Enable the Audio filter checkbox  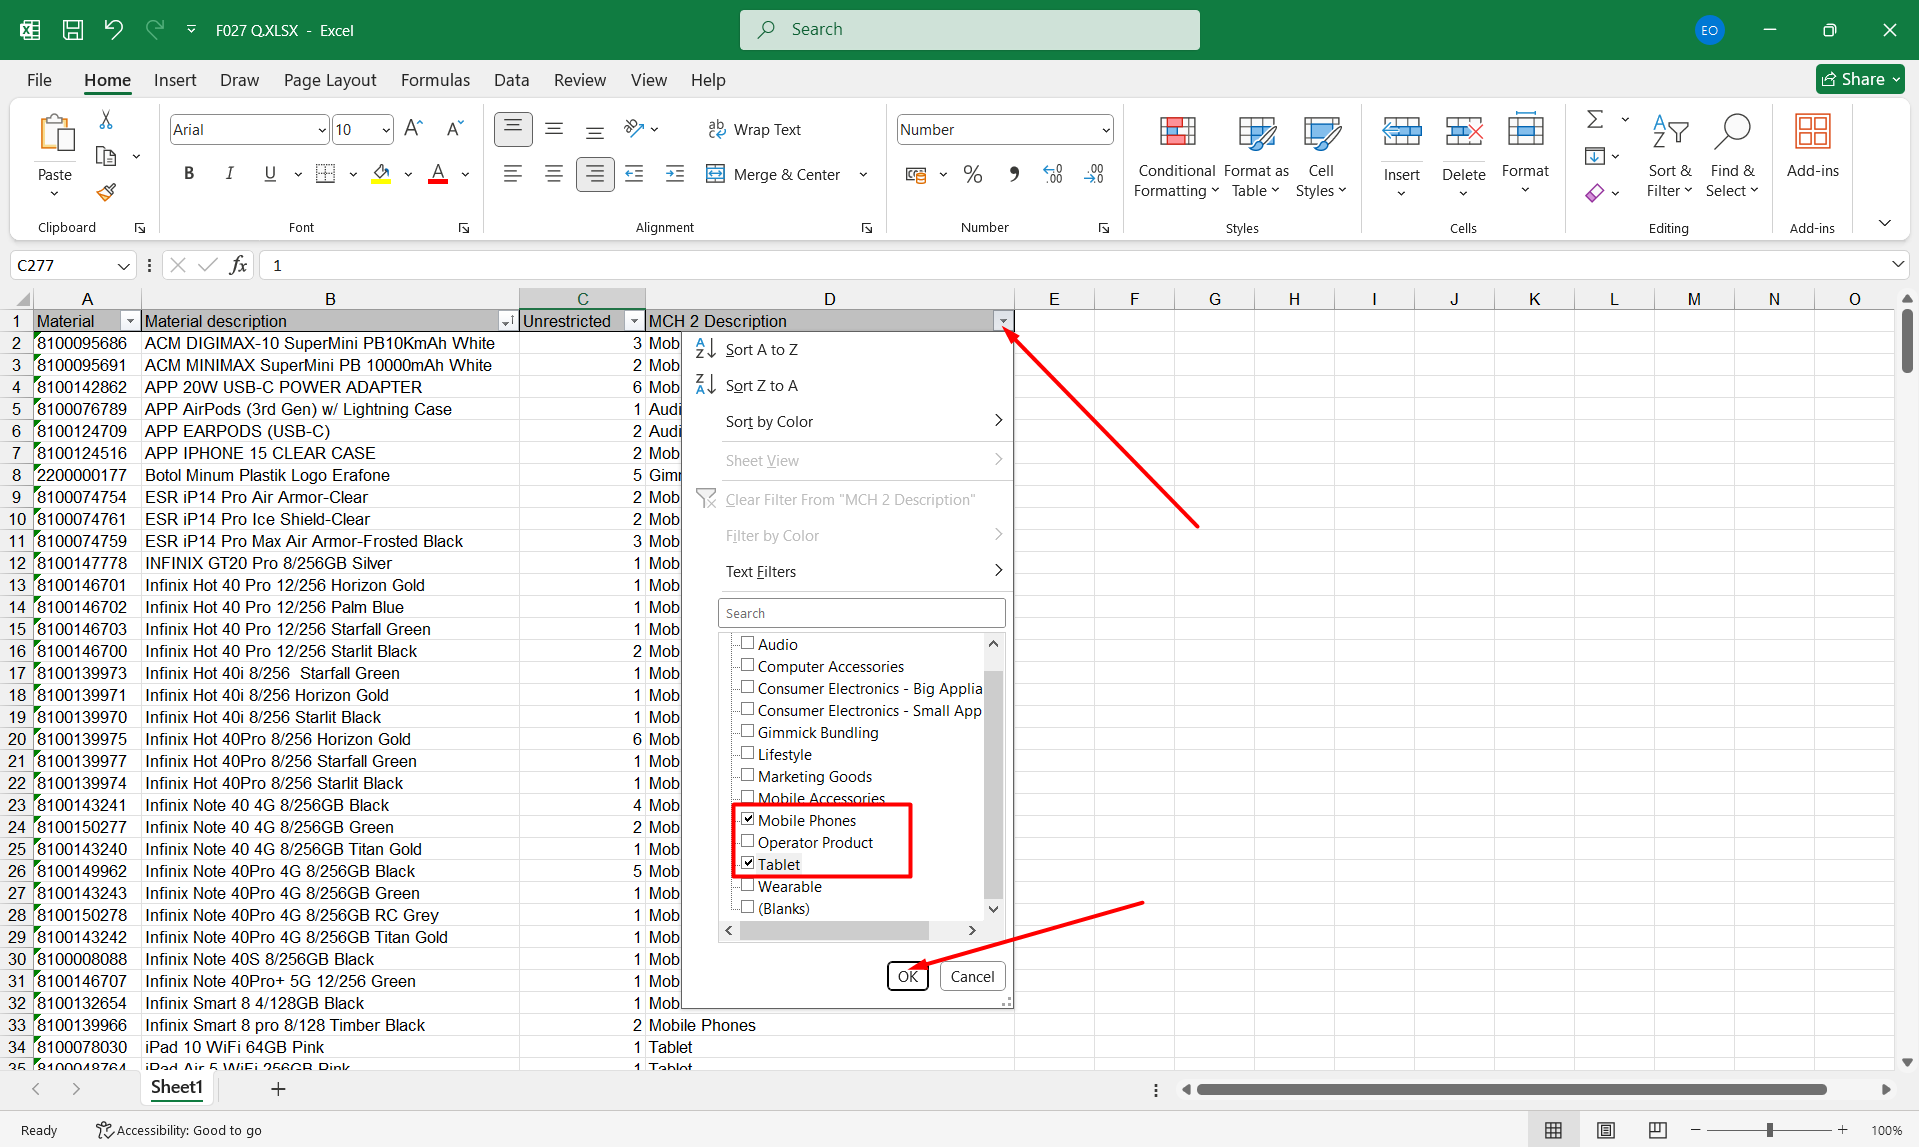747,644
